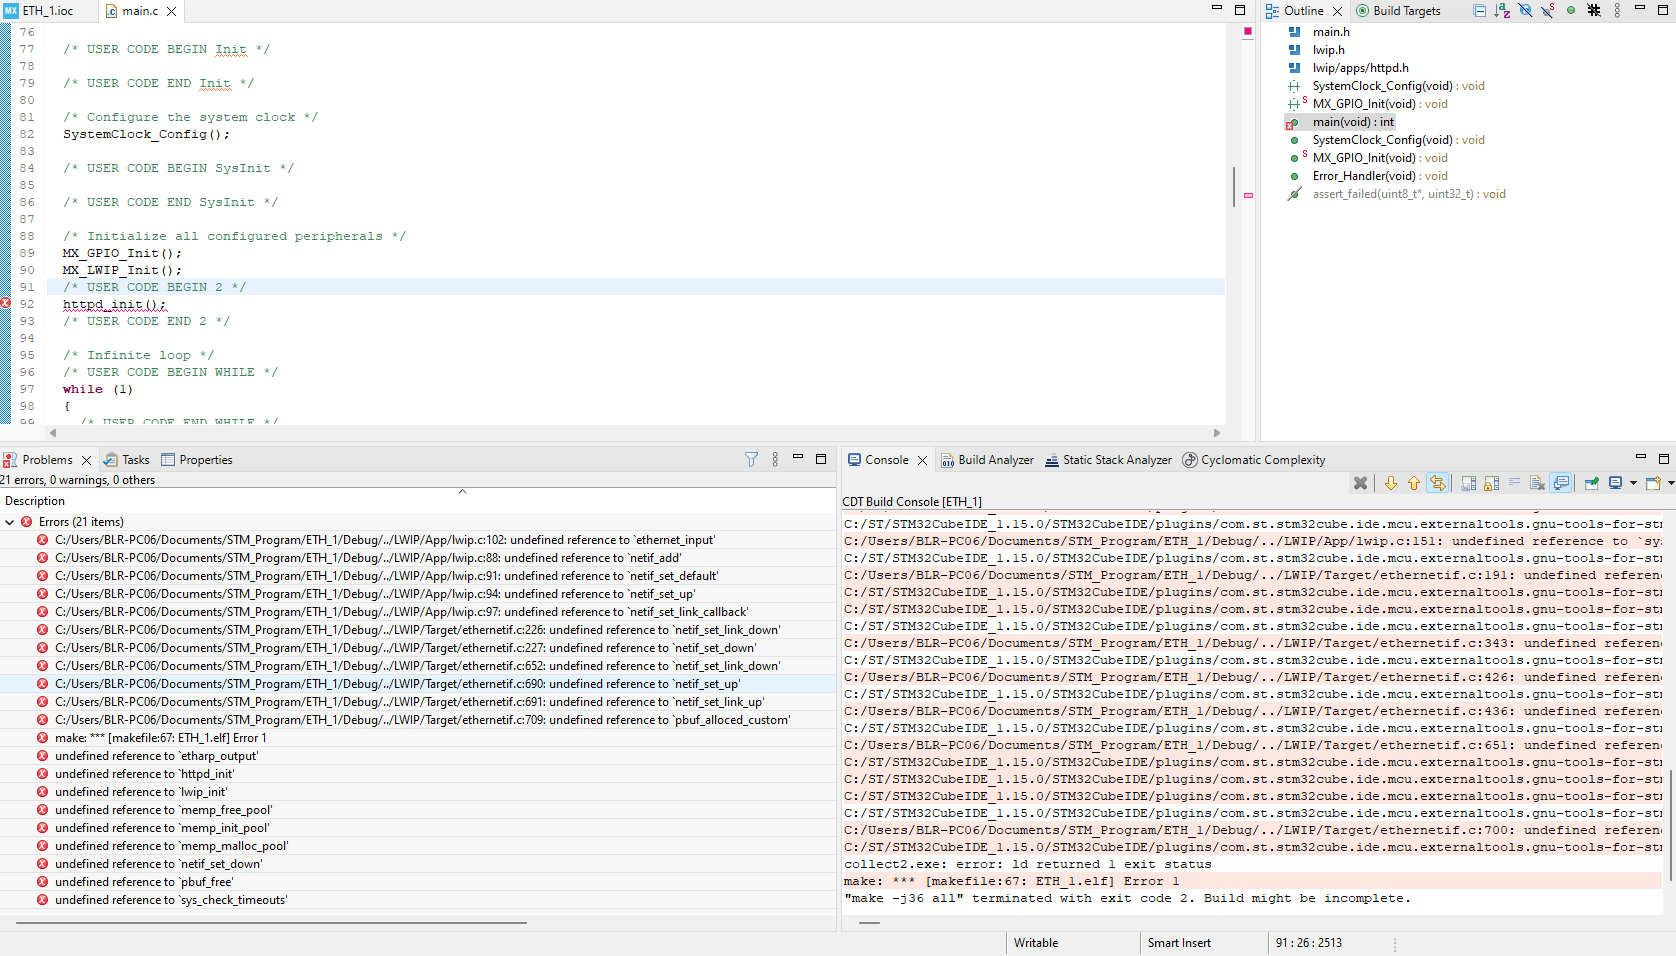The image size is (1676, 956).
Task: Pin the console view
Action: (1592, 484)
